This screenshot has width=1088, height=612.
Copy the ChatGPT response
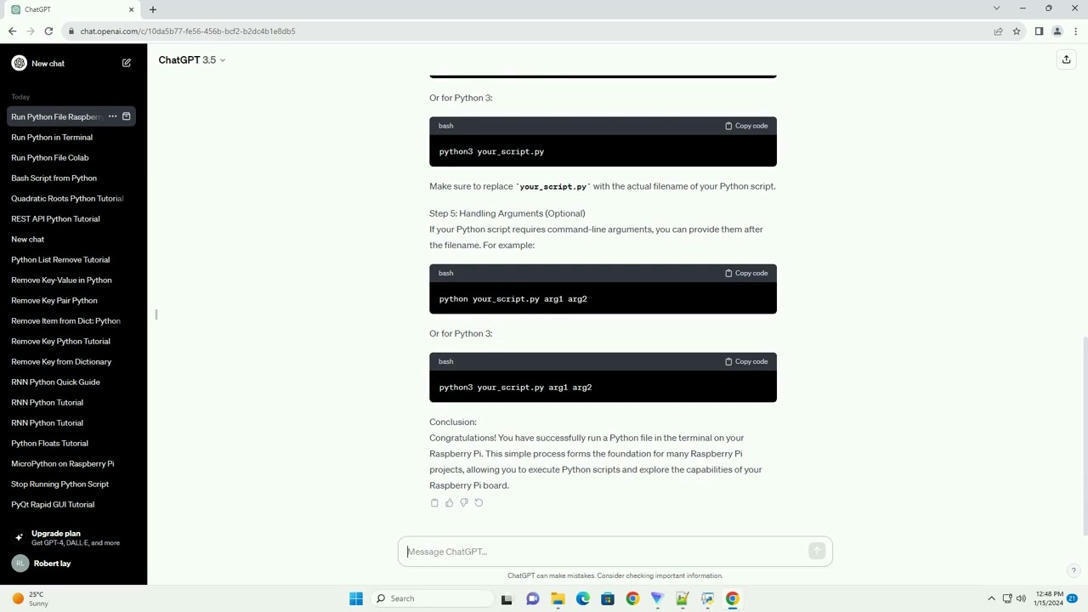435,502
